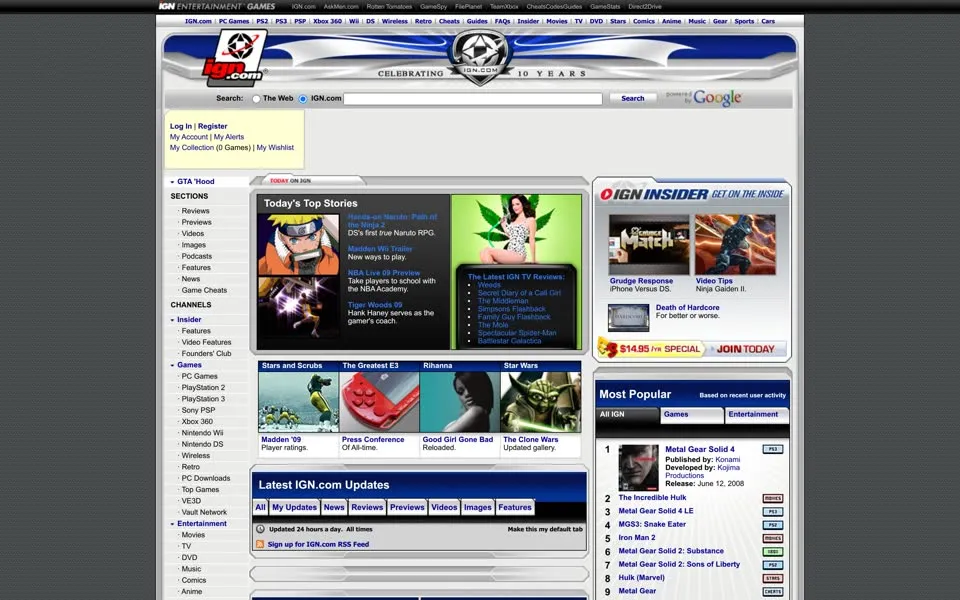Open the Reviews updates tab
This screenshot has width=960, height=600.
point(367,508)
